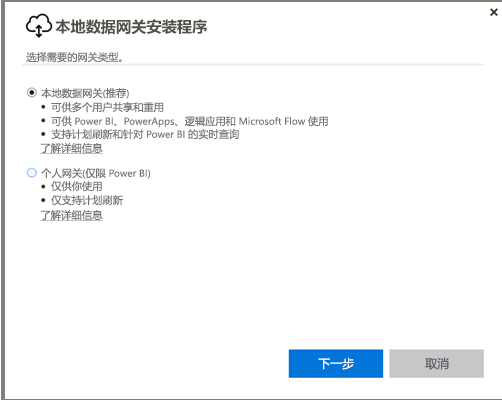502x400 pixels.
Task: Open 了解详细信息 link under 本地数据网关
Action: click(x=71, y=148)
